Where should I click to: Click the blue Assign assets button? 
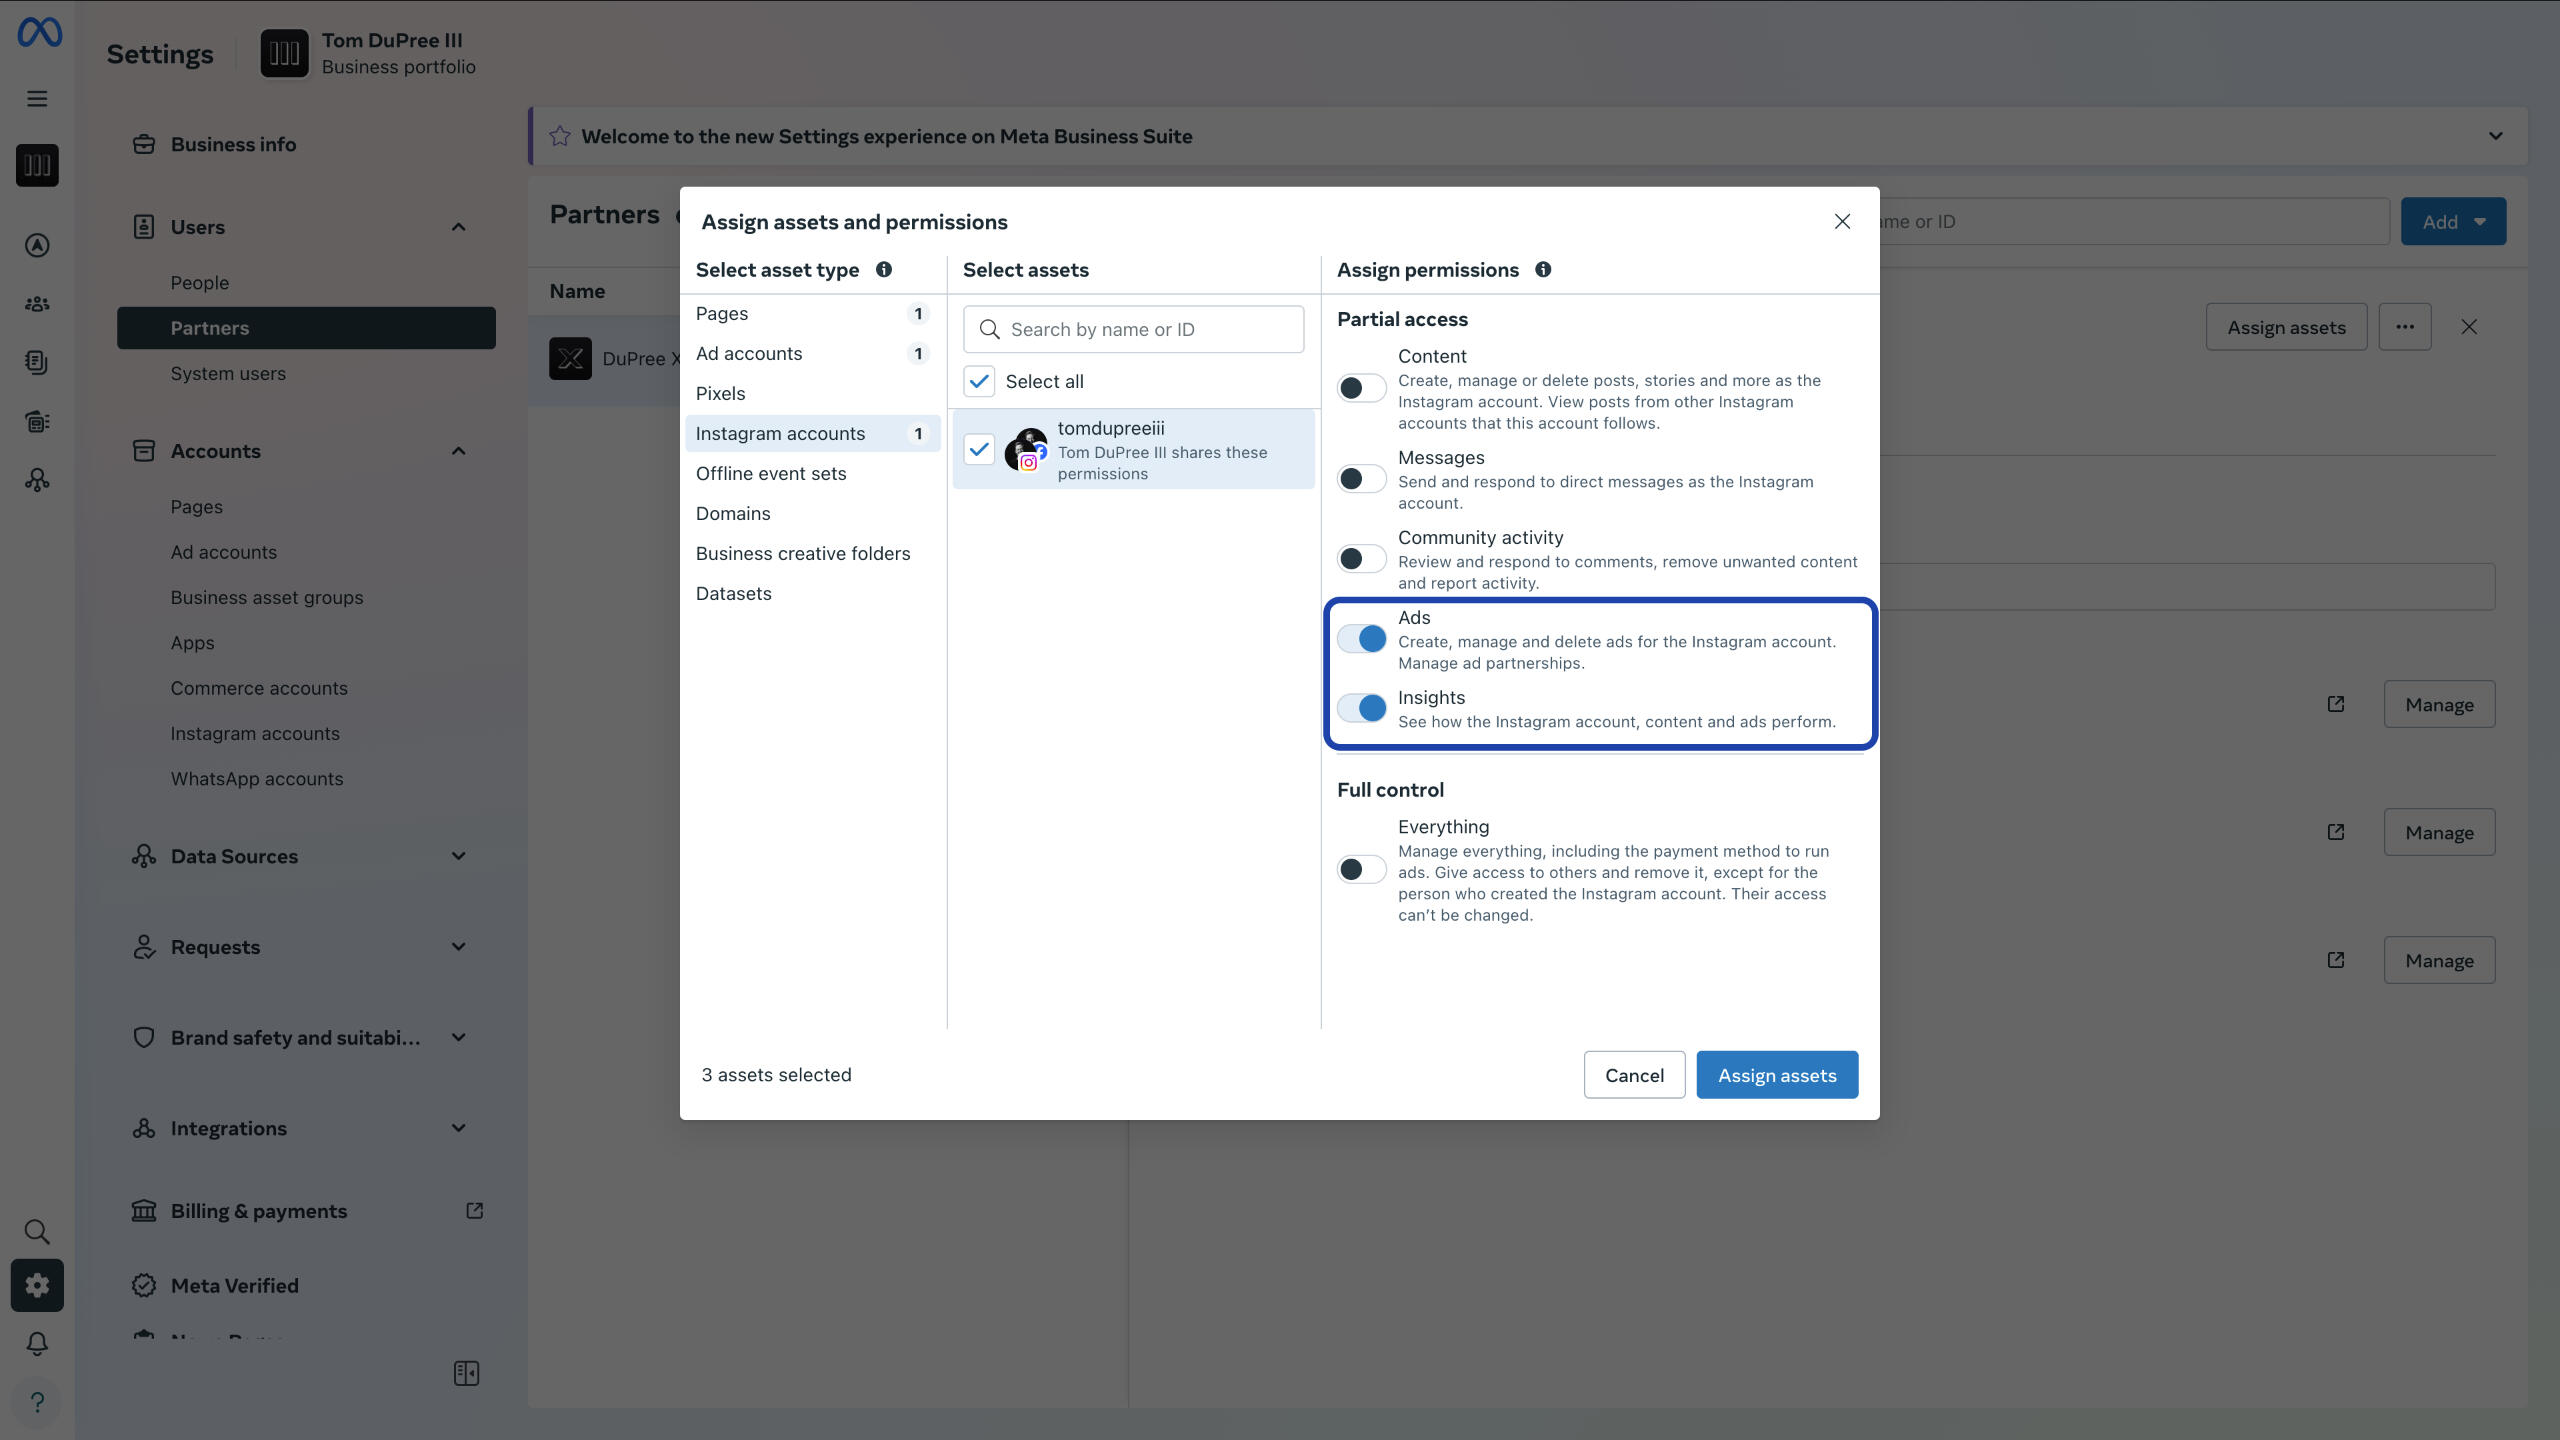1777,1075
